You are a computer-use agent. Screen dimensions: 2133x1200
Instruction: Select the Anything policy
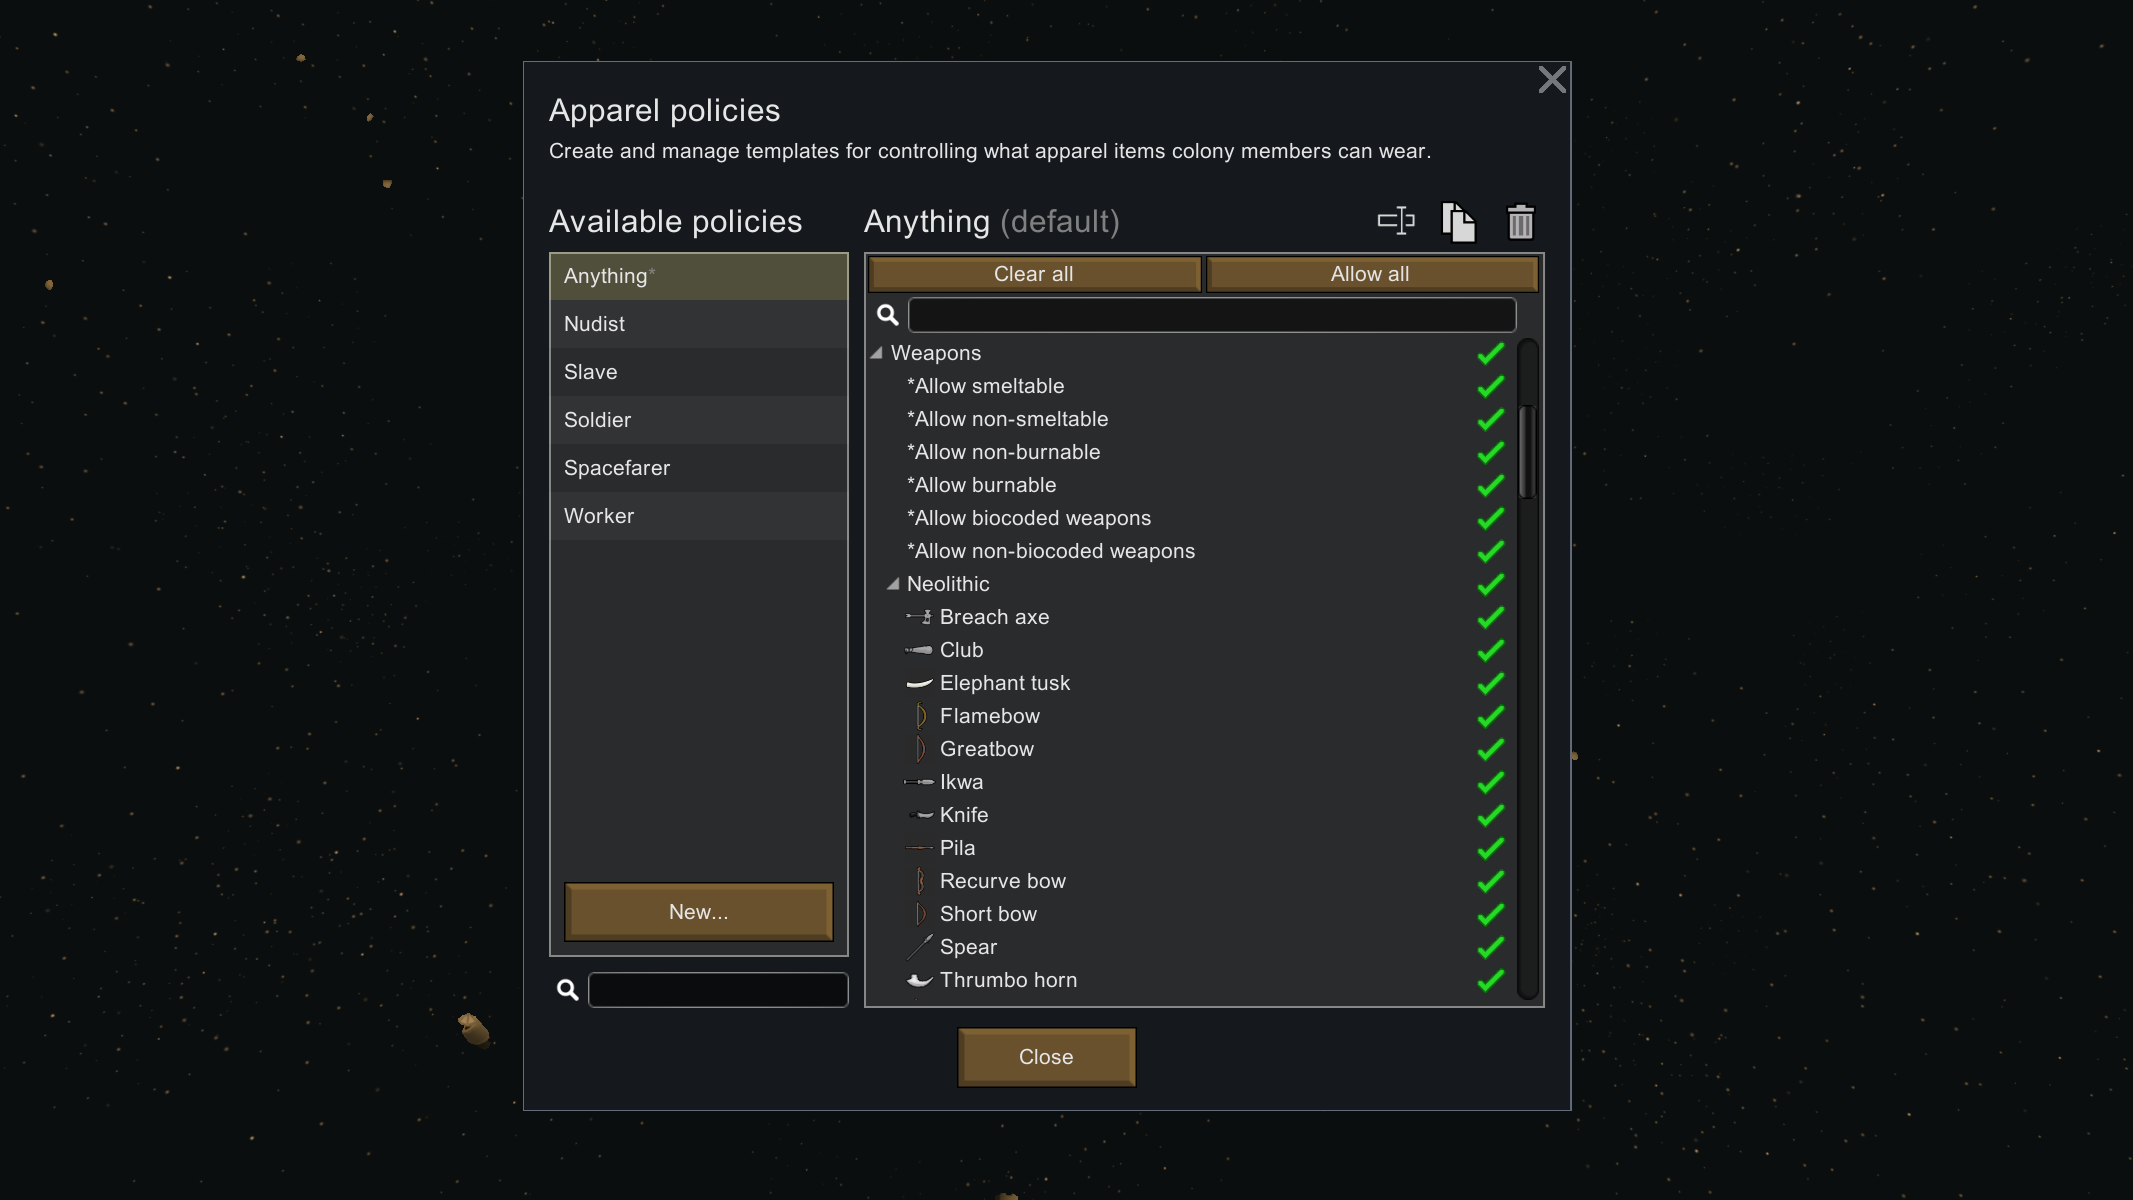click(x=699, y=276)
